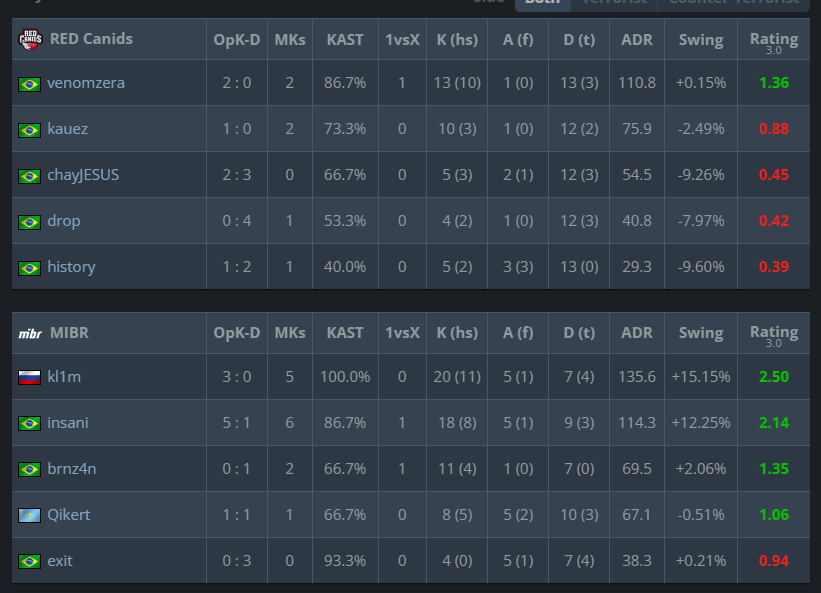
Task: Click the Brazil flag next to insani
Action: (29, 424)
